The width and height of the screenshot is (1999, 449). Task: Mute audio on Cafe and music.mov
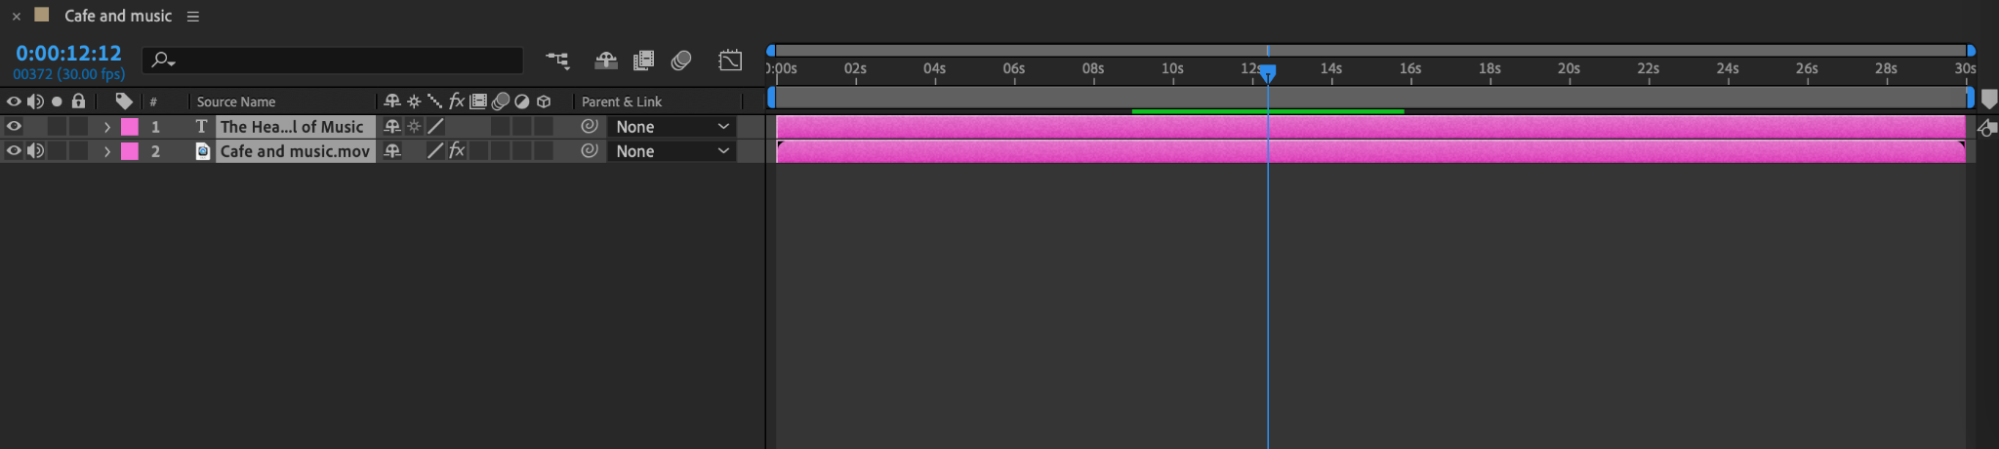point(36,151)
